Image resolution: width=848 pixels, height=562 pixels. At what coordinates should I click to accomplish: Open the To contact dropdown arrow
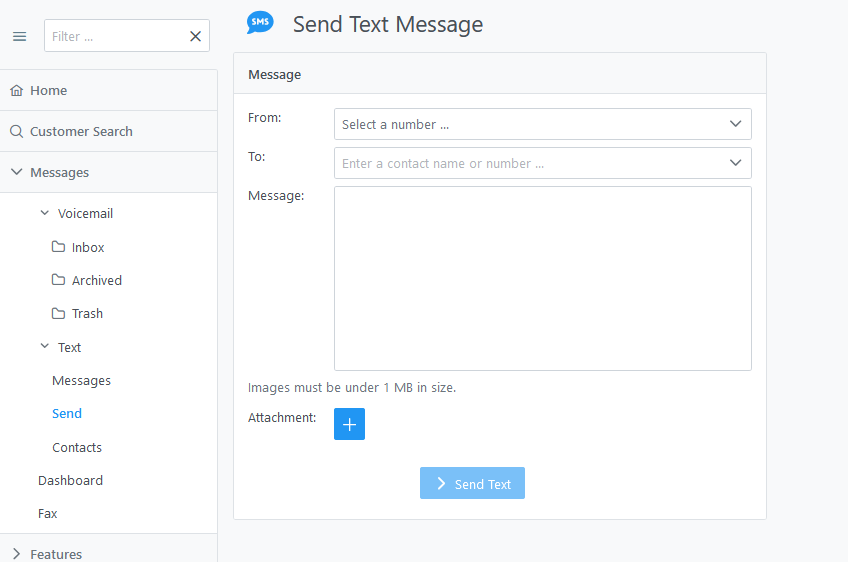click(x=736, y=163)
